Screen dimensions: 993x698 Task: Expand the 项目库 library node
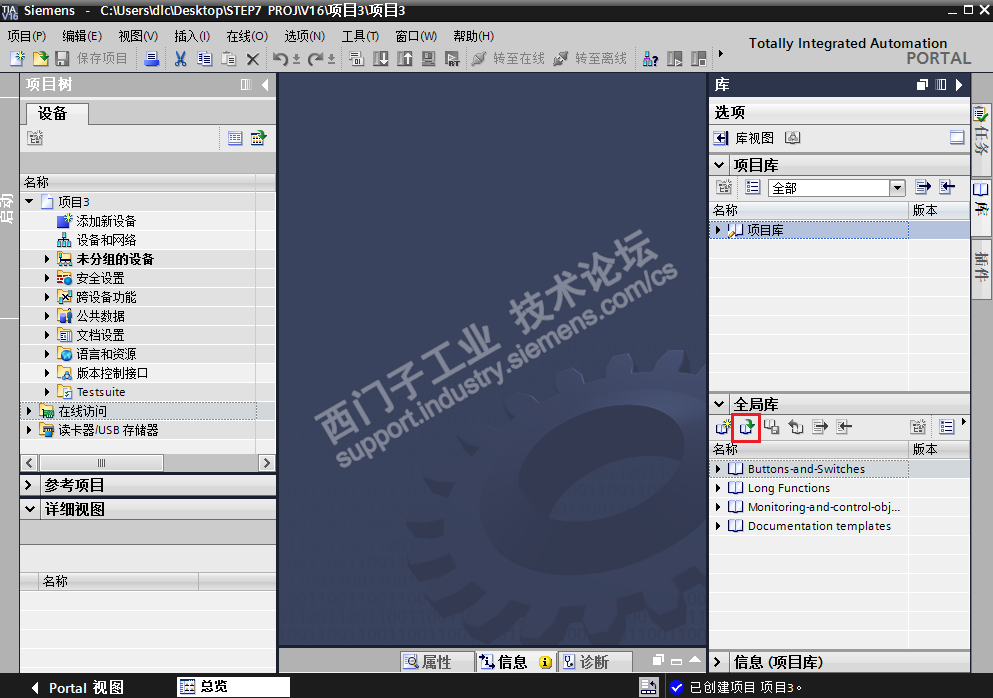click(718, 230)
